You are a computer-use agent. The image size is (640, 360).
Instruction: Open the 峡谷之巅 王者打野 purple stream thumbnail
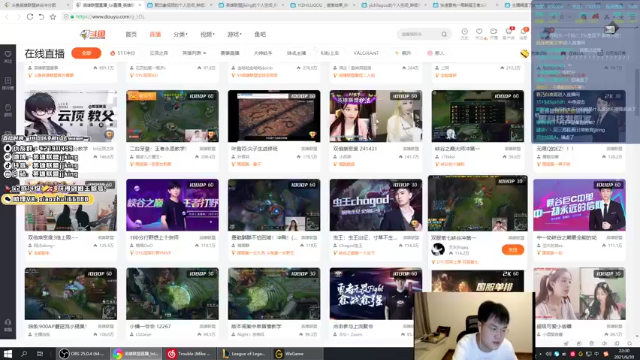(172, 204)
